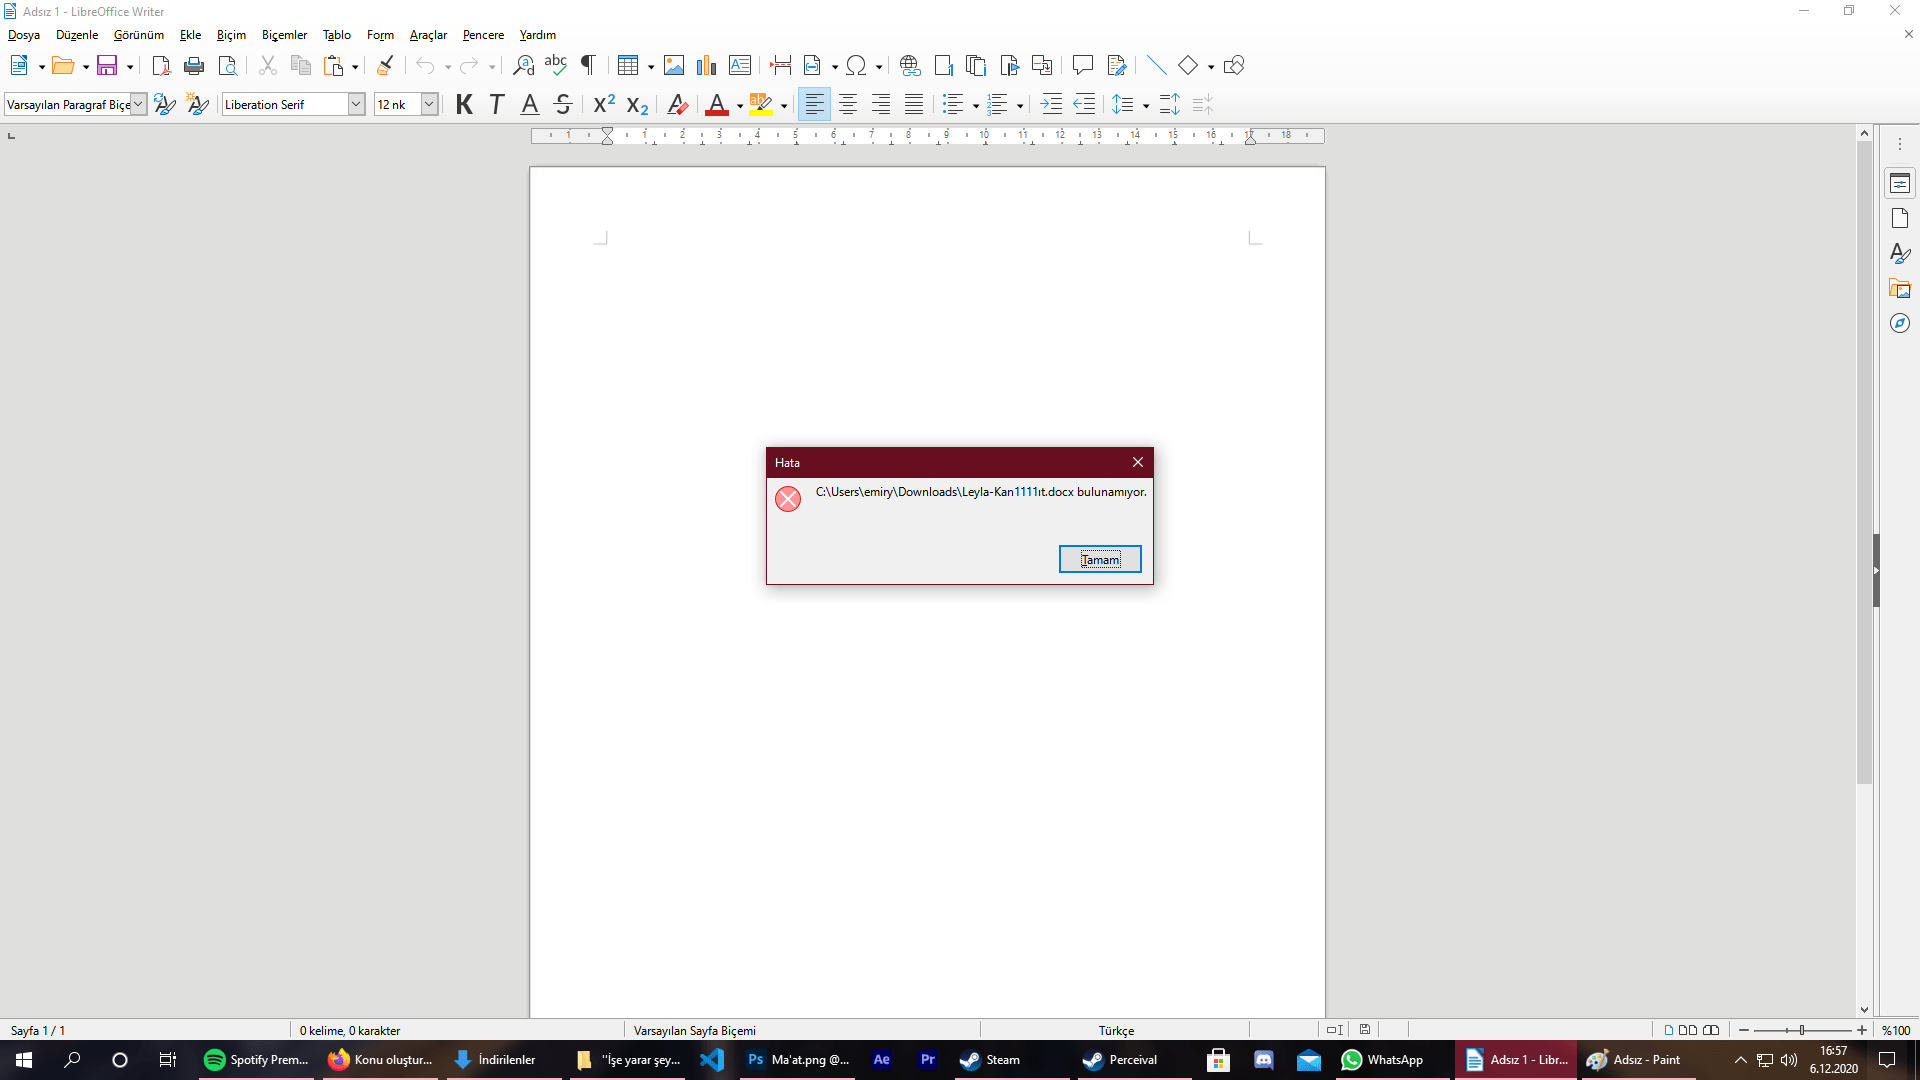Click the zoom slider in status bar
The height and width of the screenshot is (1080, 1920).
point(1801,1030)
